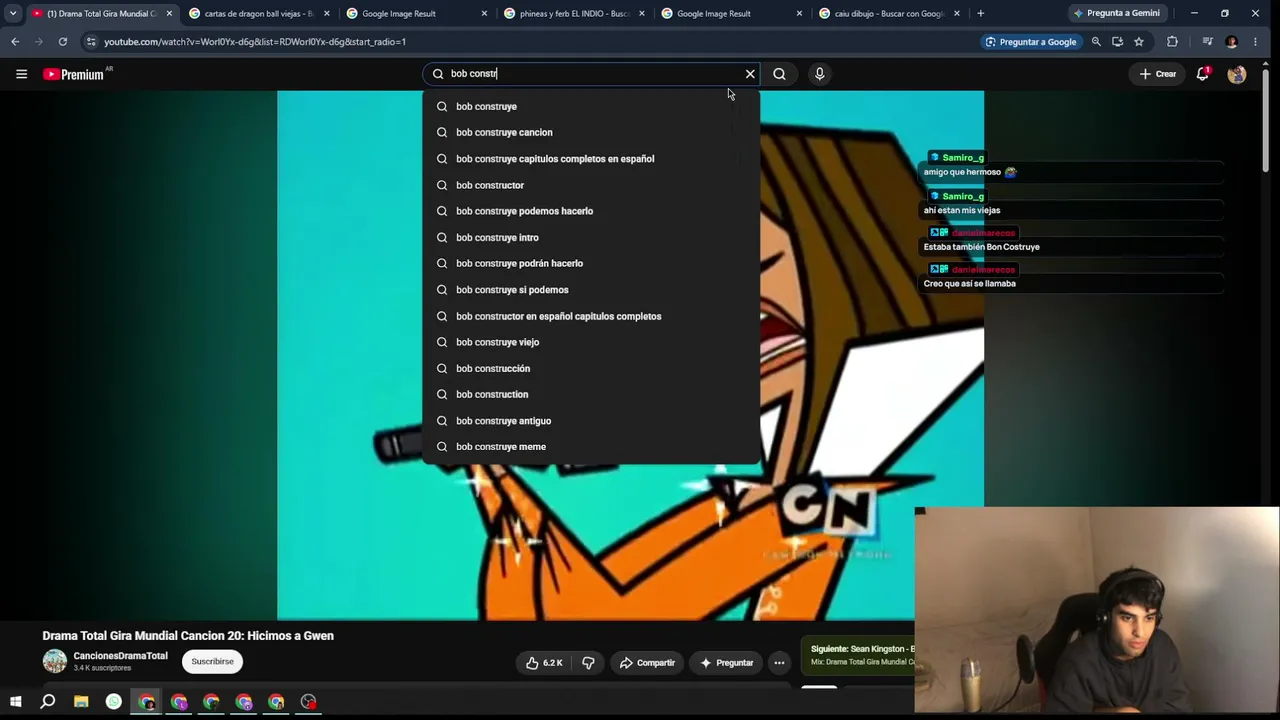
Task: Expand the tab search dropdown arrow
Action: (x=13, y=14)
